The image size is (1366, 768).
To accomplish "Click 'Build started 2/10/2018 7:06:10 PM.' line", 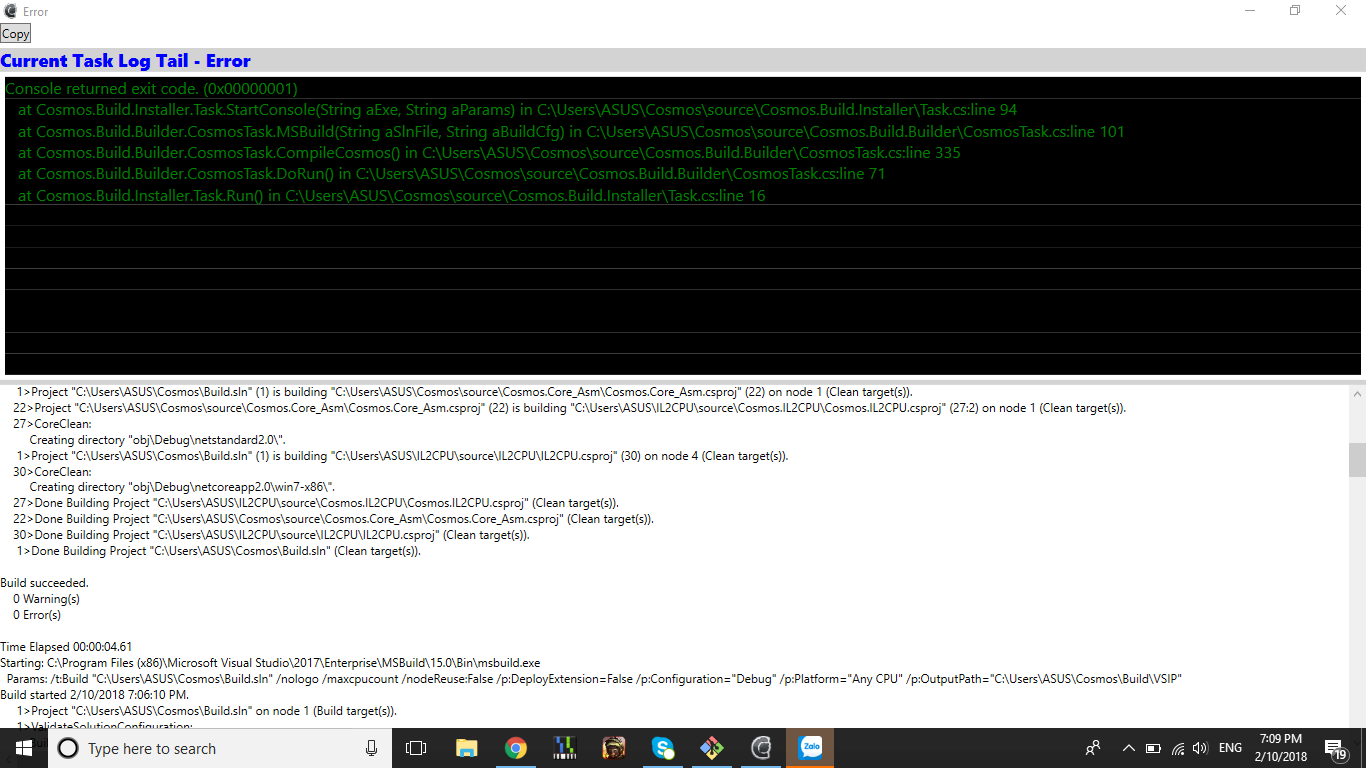I will (94, 695).
